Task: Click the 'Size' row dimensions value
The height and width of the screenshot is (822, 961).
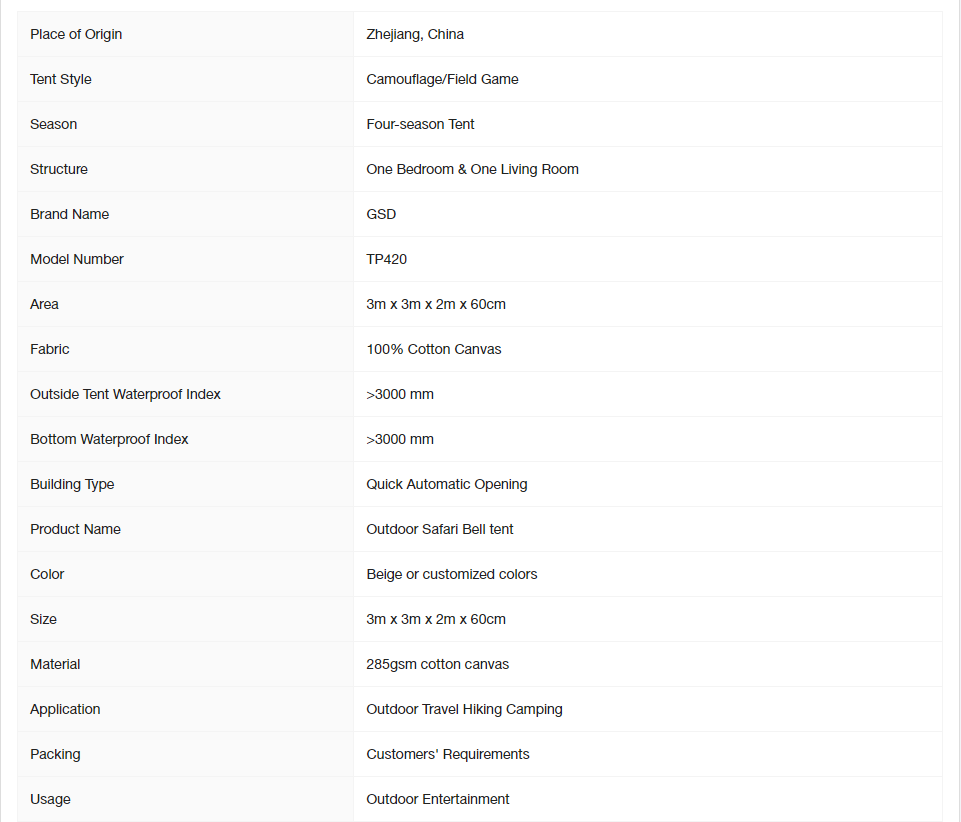Action: pos(436,619)
